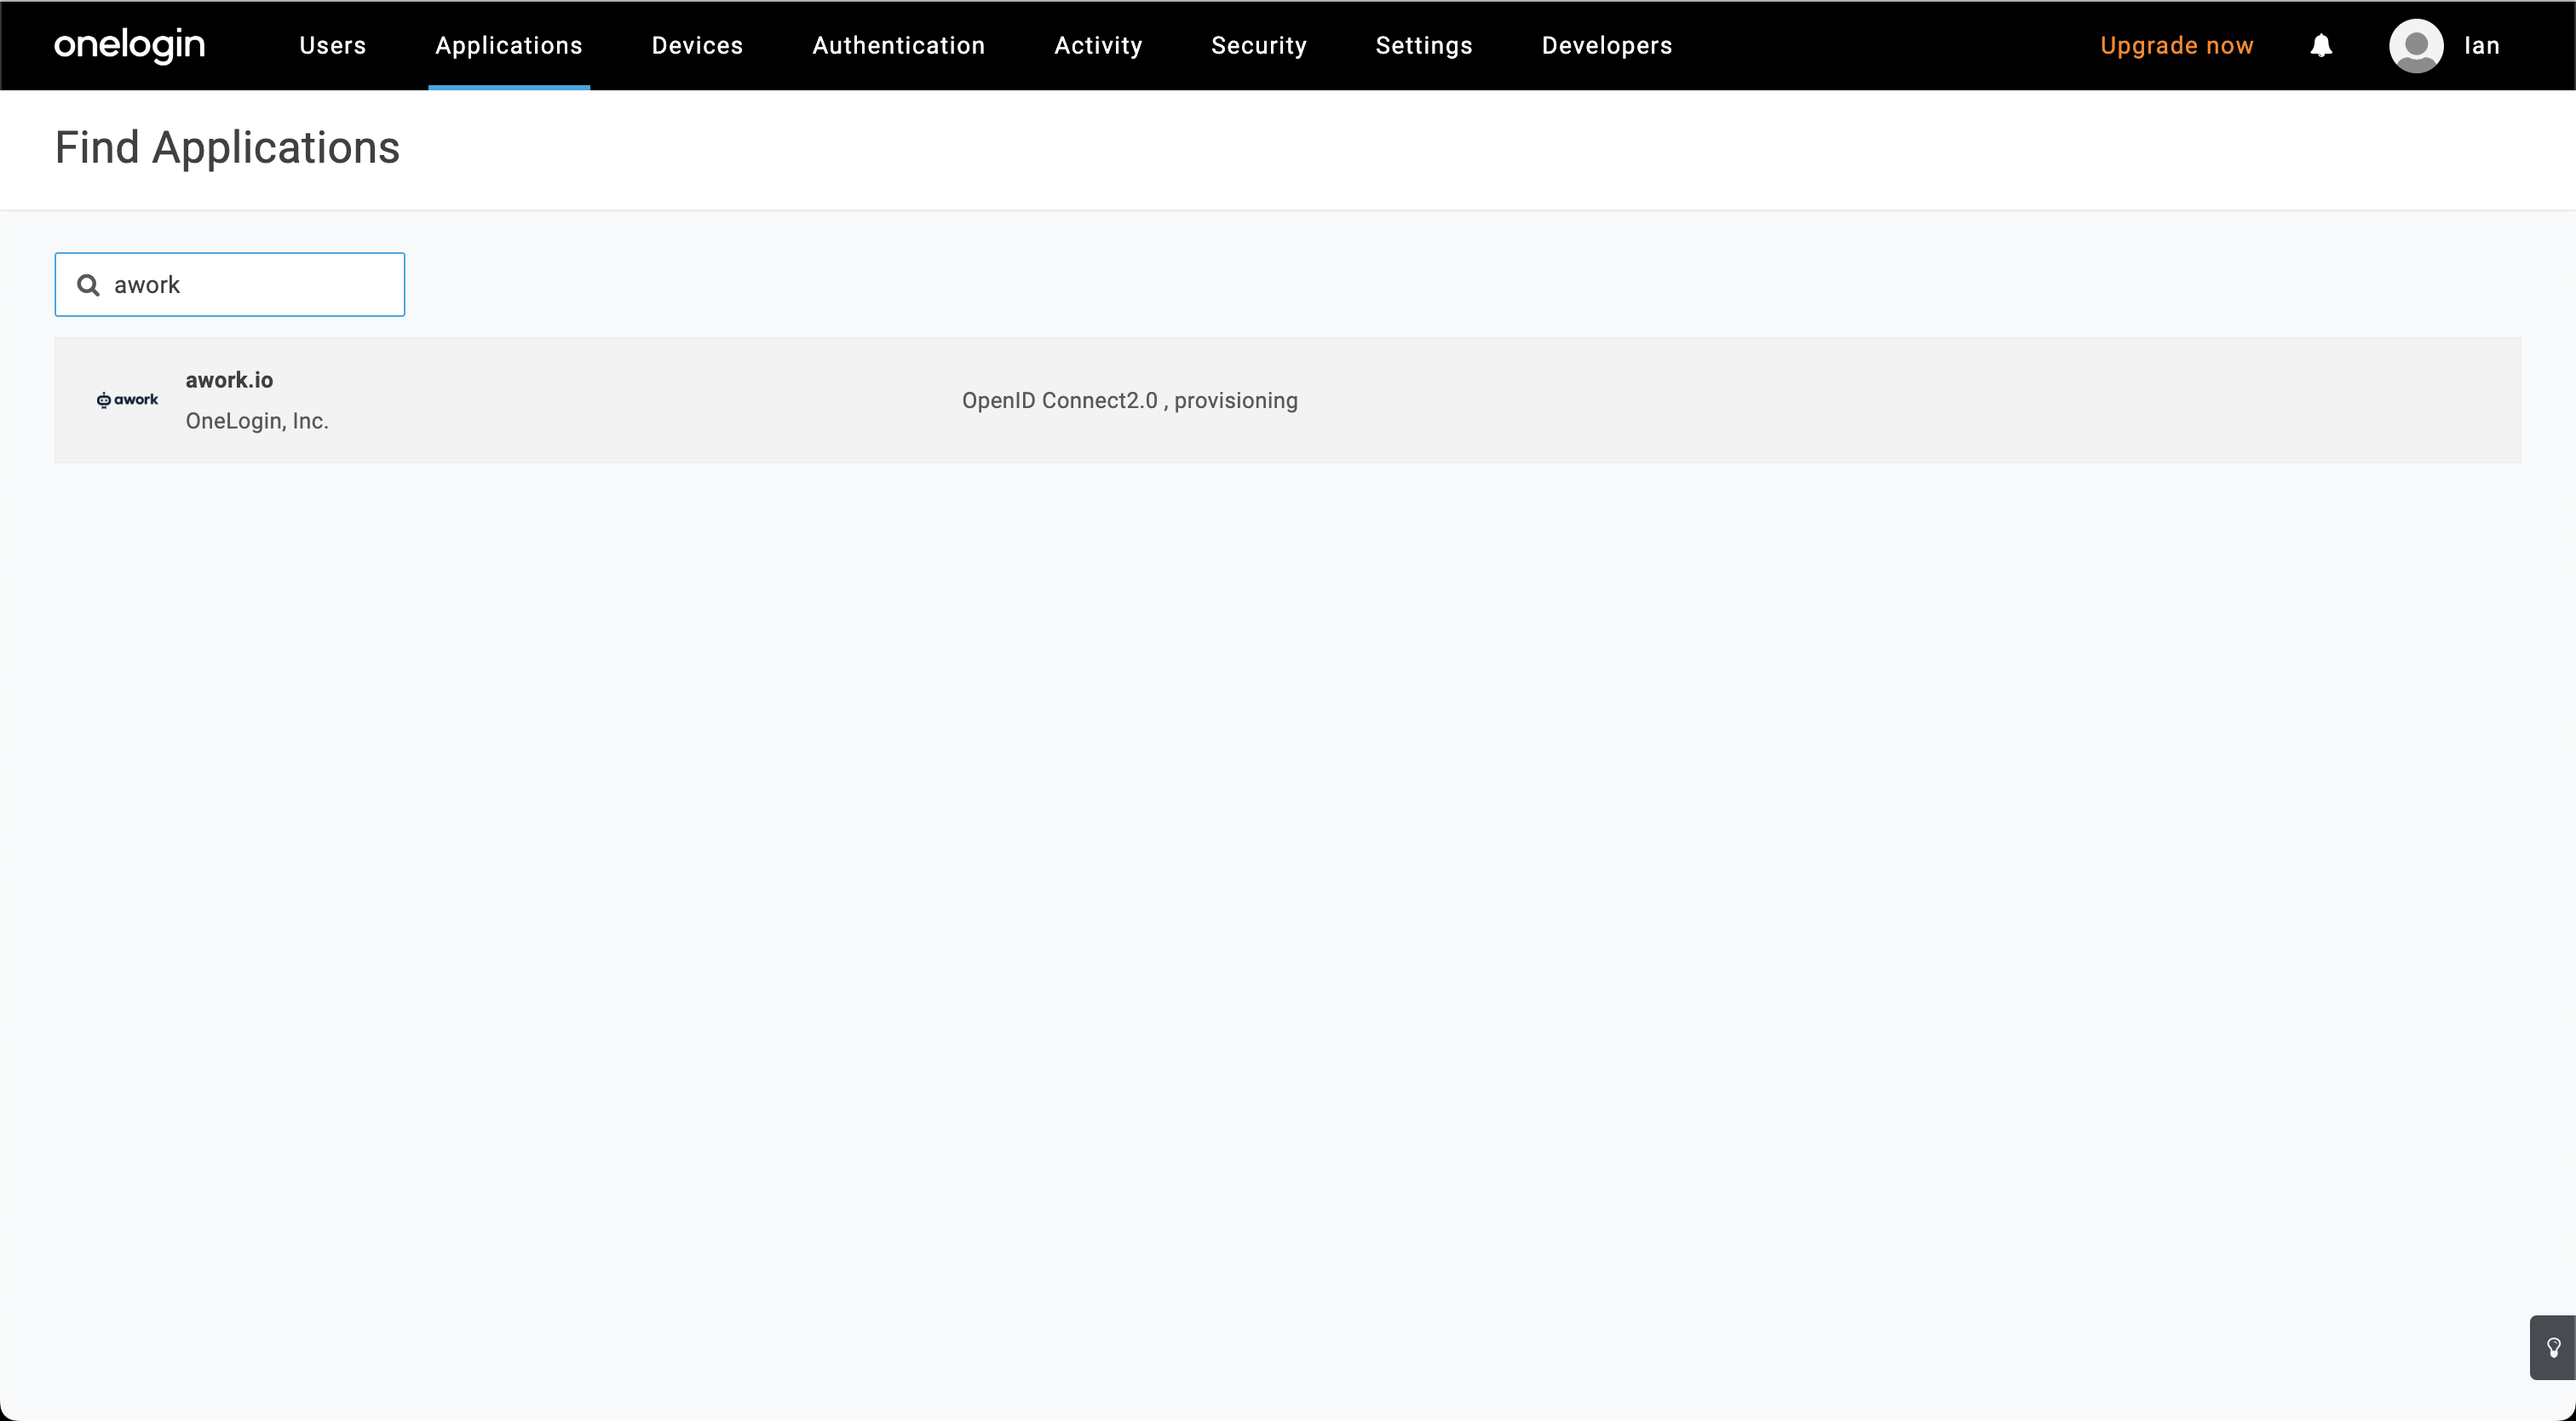This screenshot has width=2576, height=1421.
Task: Open the Authentication menu
Action: coord(899,46)
